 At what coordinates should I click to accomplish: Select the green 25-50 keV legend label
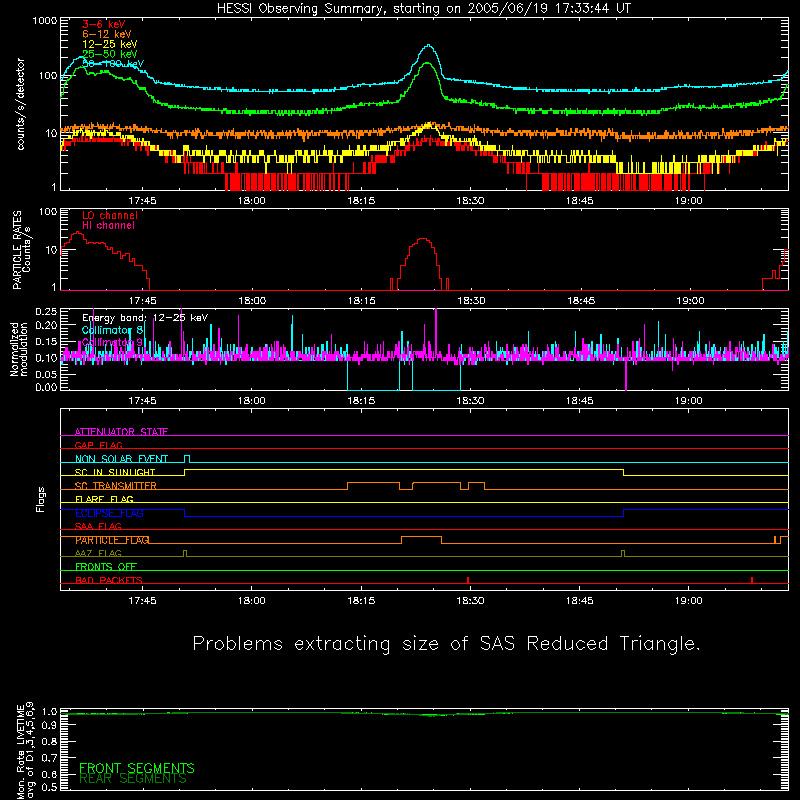click(110, 54)
